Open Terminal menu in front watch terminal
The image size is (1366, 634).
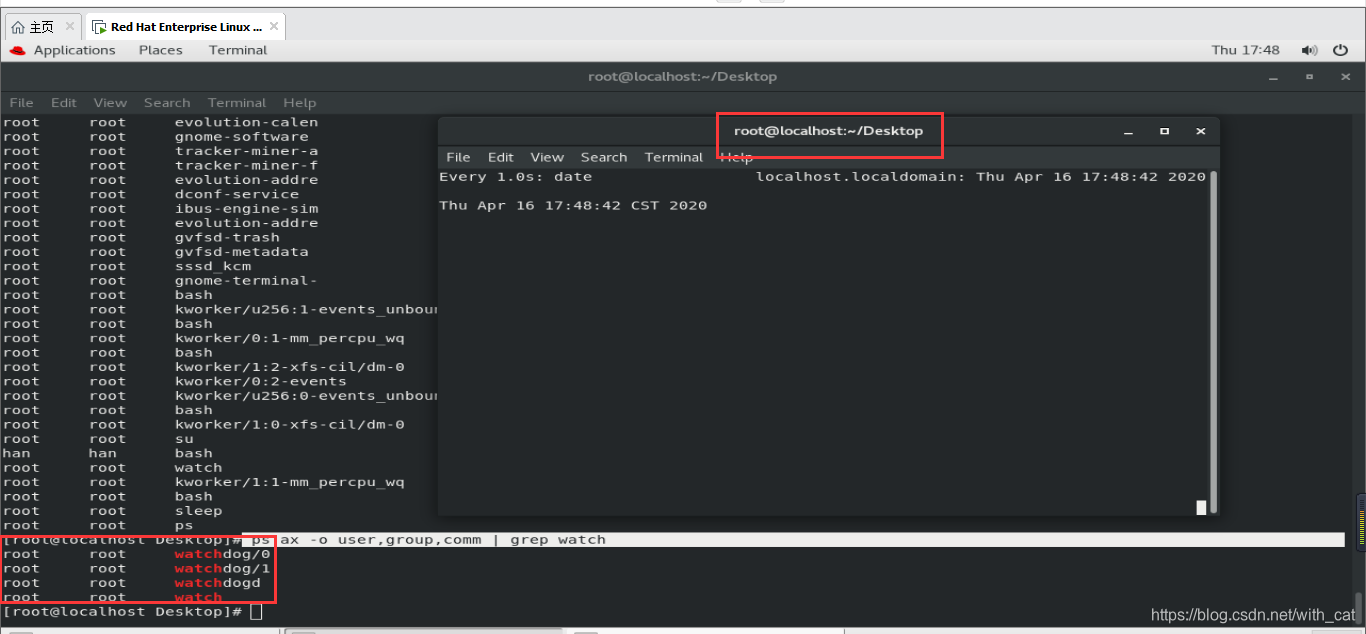click(x=674, y=157)
